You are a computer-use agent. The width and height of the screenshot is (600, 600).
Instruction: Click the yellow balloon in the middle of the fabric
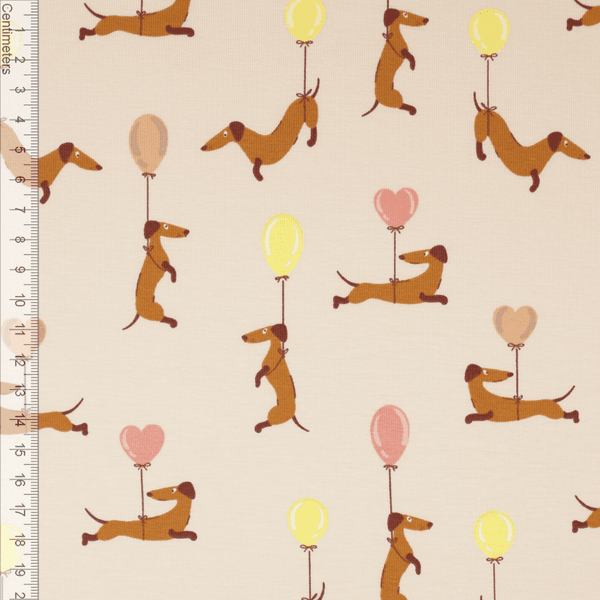pyautogui.click(x=282, y=244)
